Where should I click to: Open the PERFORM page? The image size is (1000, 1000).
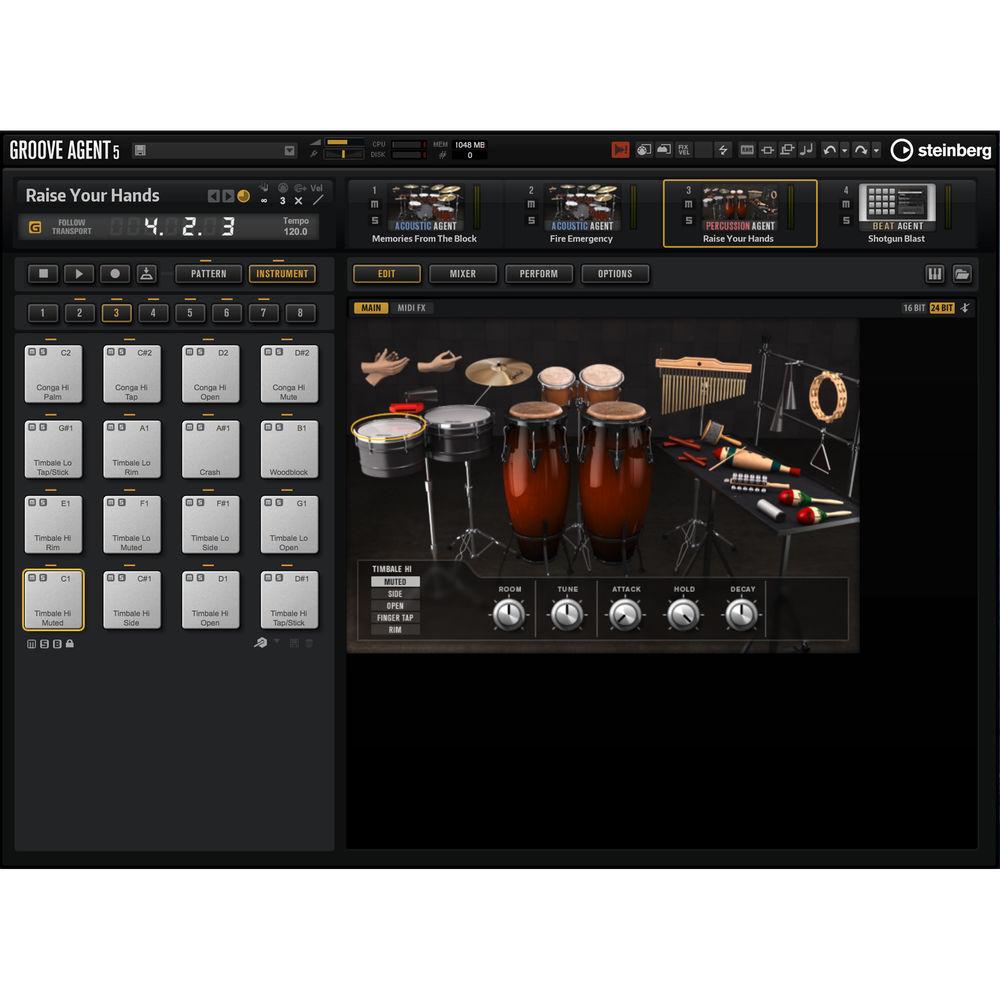(x=539, y=274)
